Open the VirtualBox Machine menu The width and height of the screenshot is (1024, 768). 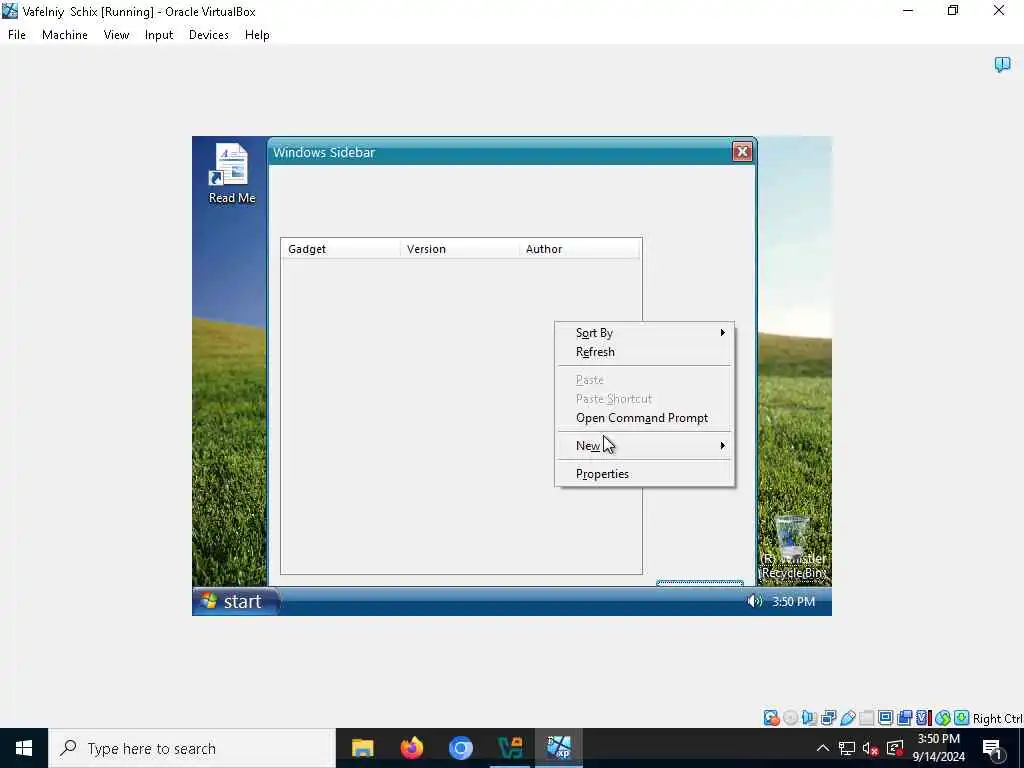click(x=65, y=35)
